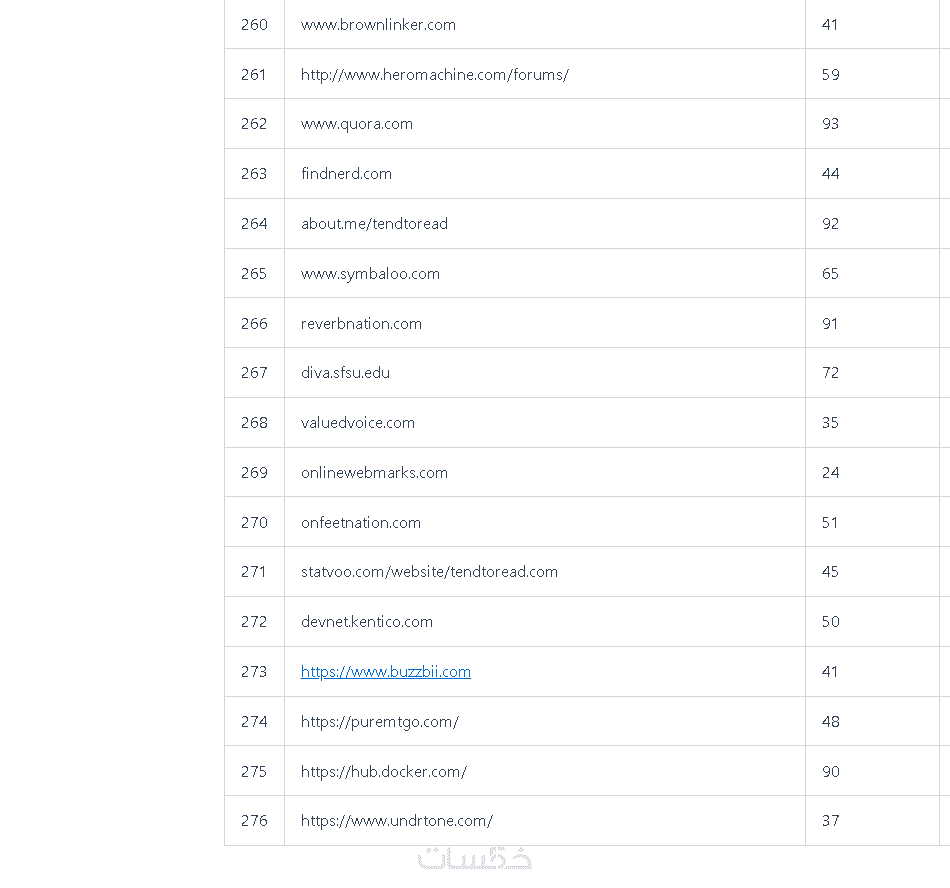Select the https://puremtgo.com/ entry
Viewport: 950px width, 888px height.
click(x=380, y=722)
